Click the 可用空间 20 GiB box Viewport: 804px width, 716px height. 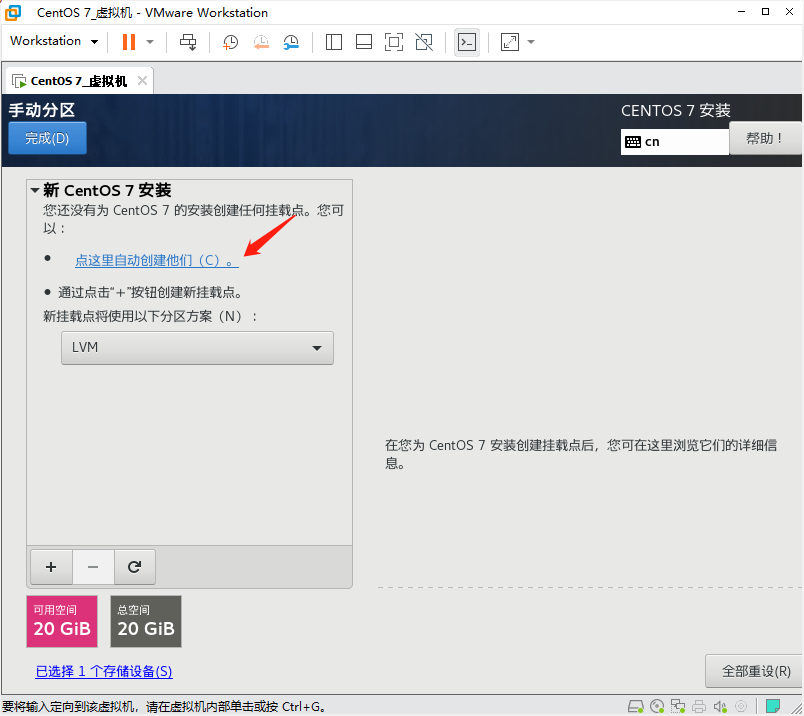point(62,621)
